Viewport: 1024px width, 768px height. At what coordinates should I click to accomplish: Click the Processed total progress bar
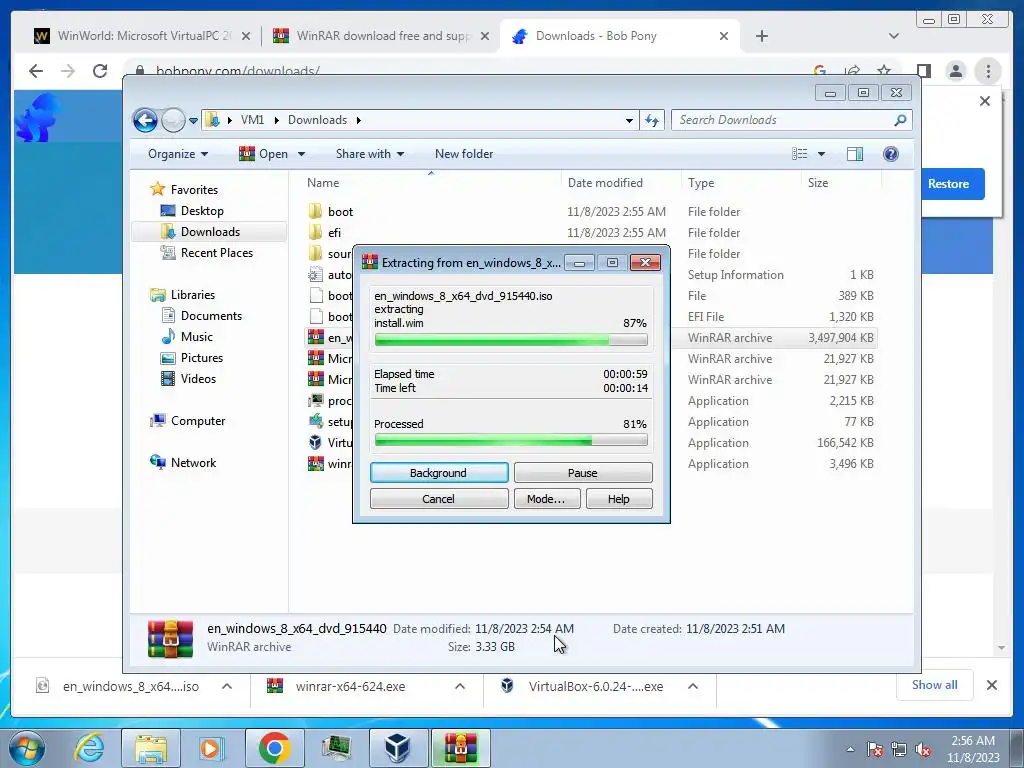point(511,441)
